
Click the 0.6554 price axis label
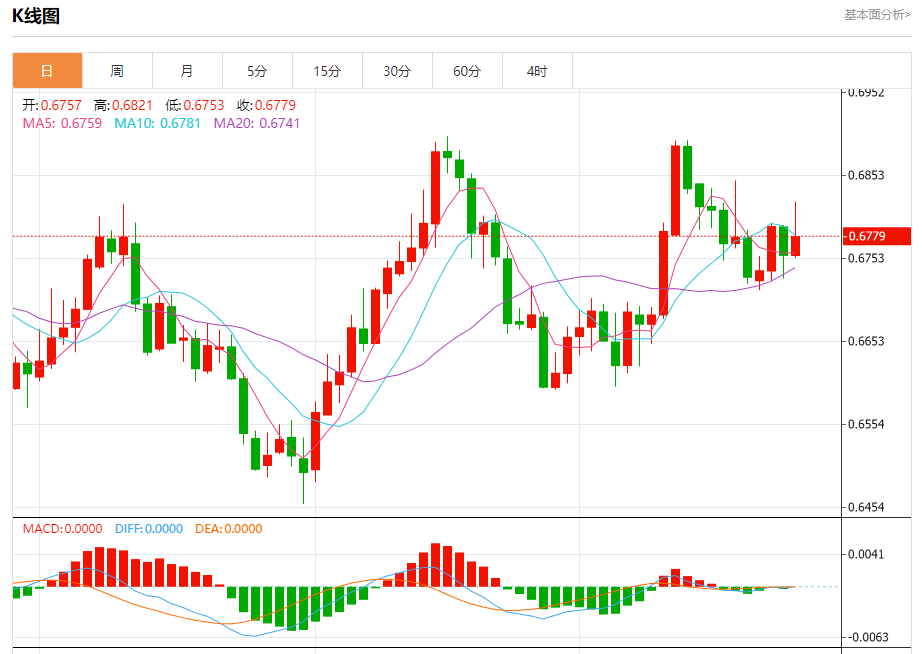(866, 424)
